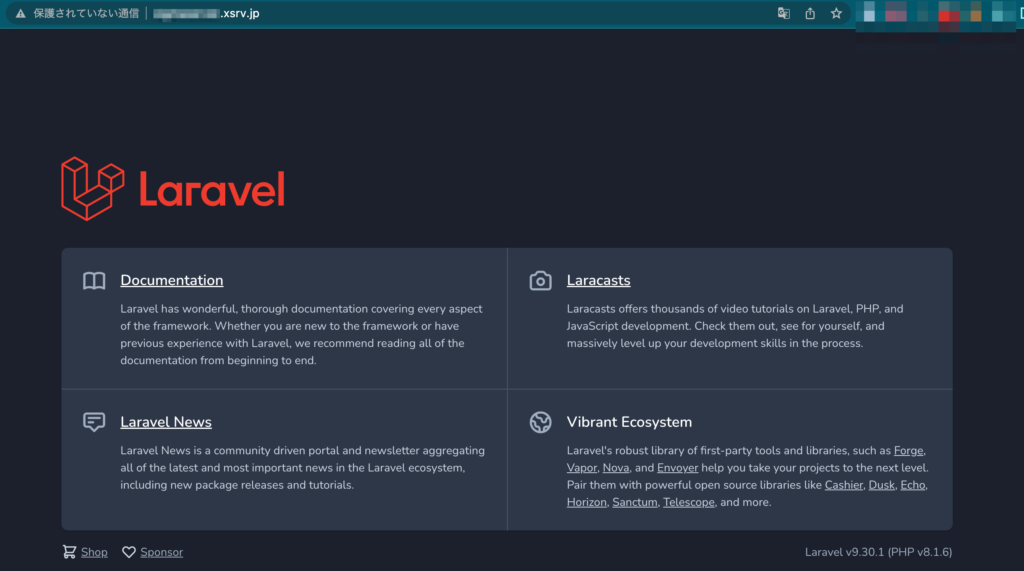This screenshot has height=571, width=1024.
Task: Click the Laravel News description paragraph
Action: pos(302,468)
